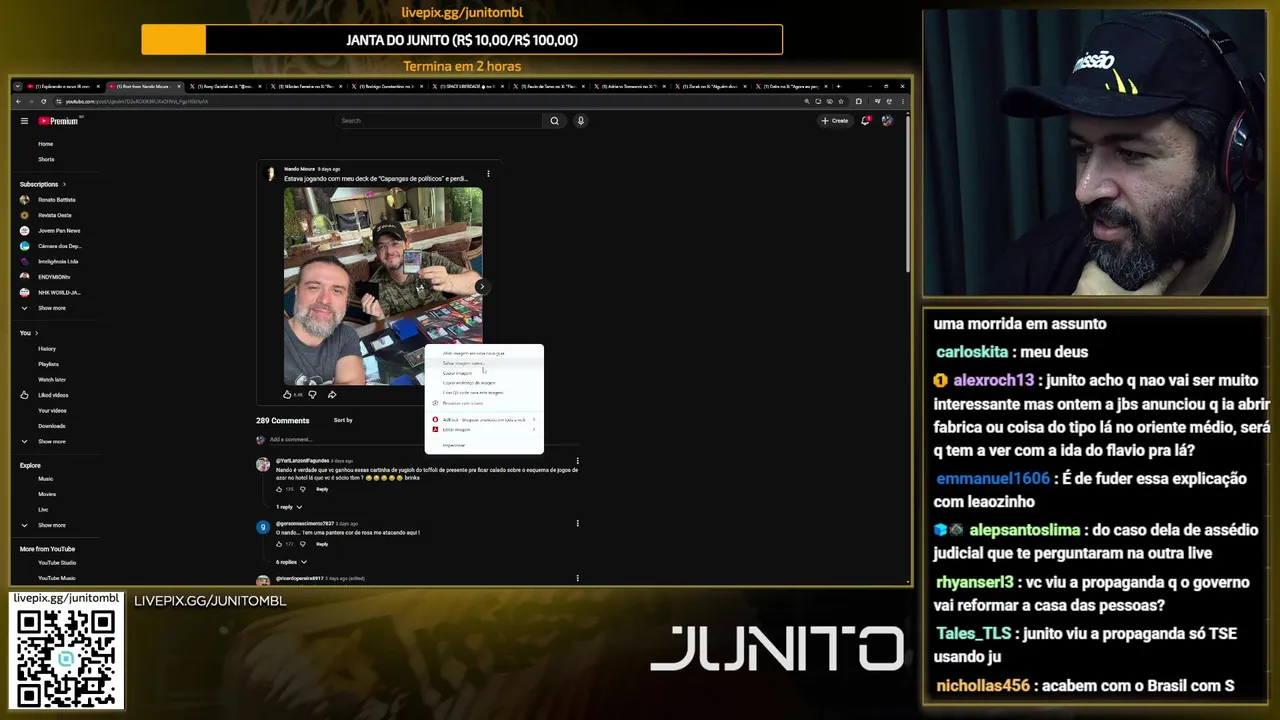Dislike the gersonnascimento7837 comment
1280x720 pixels.
tap(303, 544)
